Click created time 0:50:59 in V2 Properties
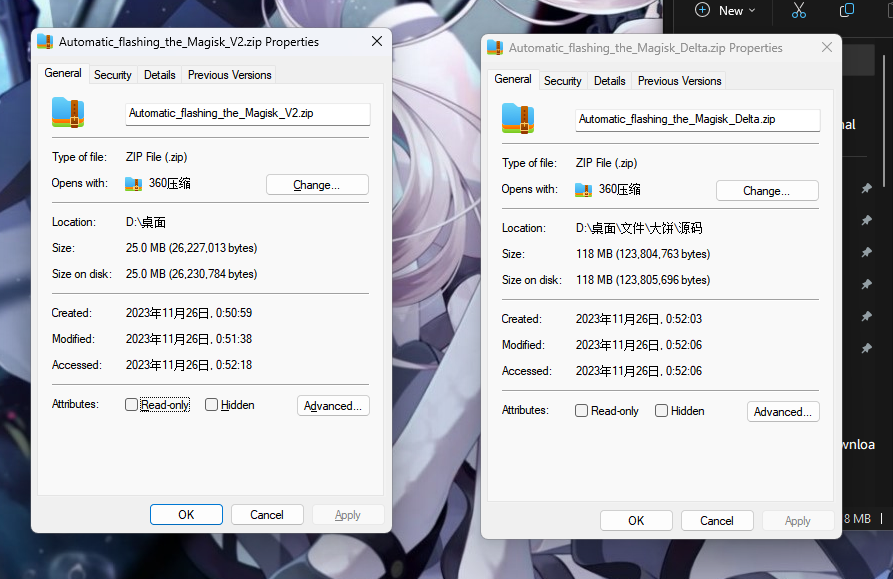893x579 pixels. (x=189, y=313)
